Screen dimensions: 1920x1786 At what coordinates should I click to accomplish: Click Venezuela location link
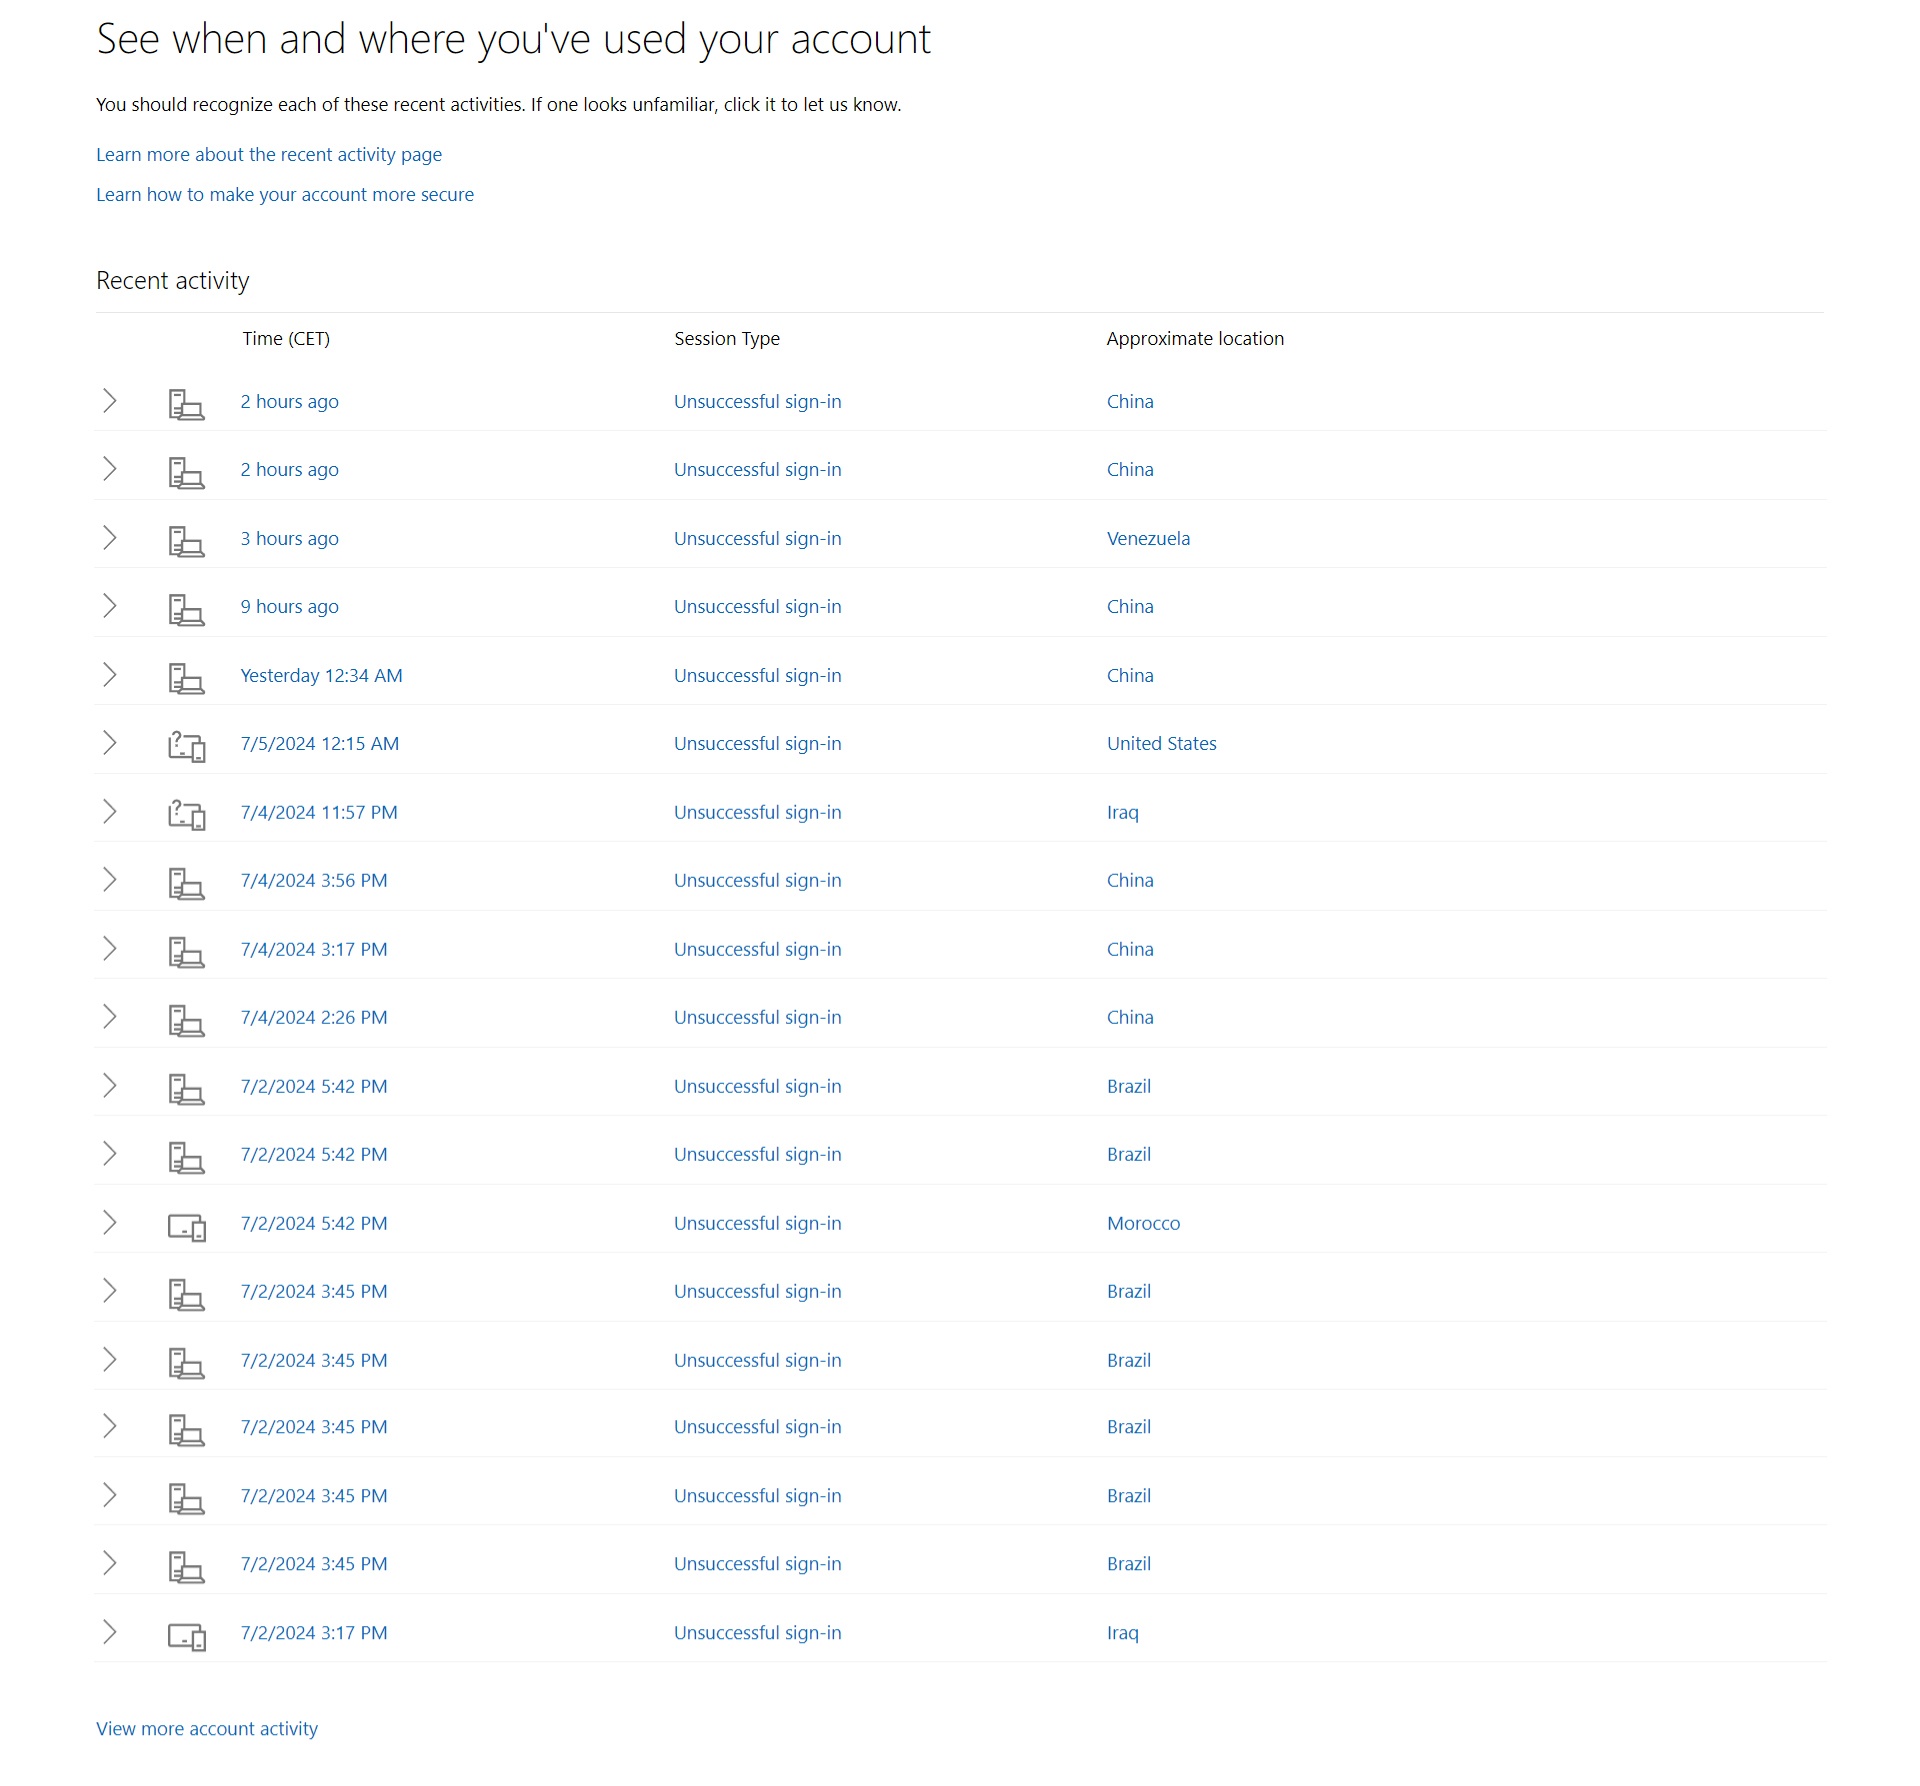pyautogui.click(x=1148, y=538)
